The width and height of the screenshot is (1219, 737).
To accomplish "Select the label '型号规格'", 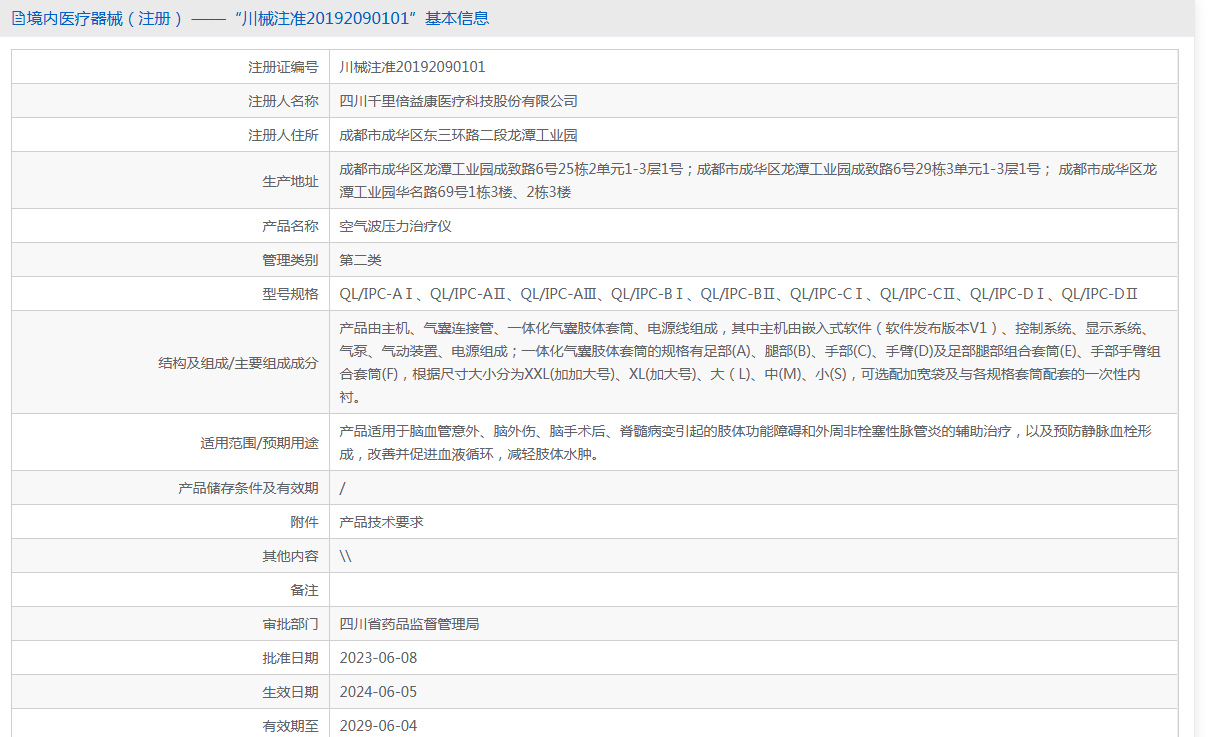I will 290,294.
